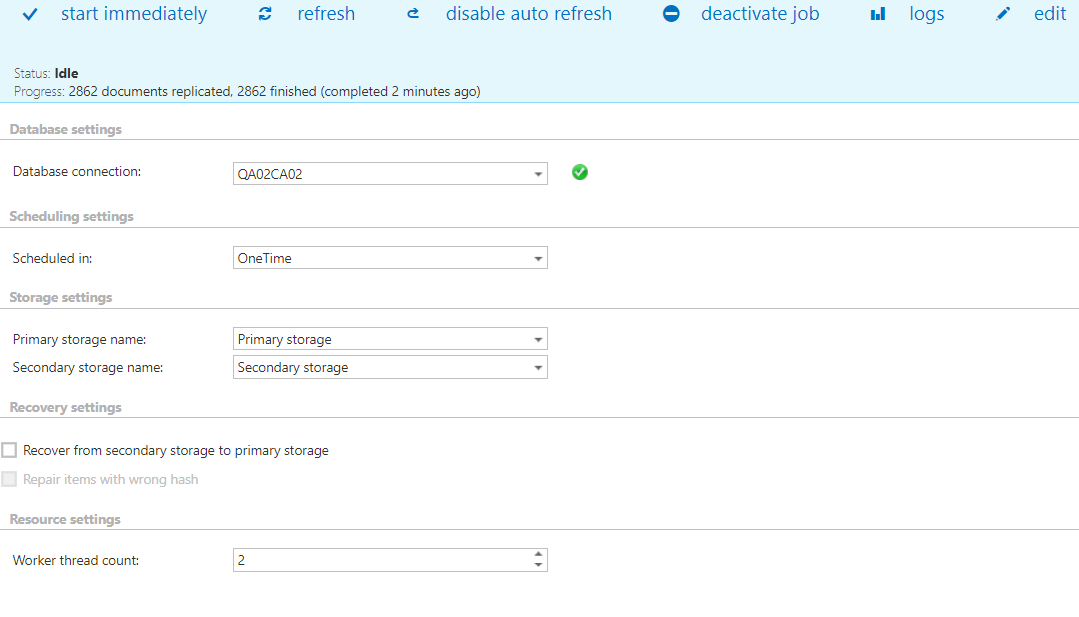The height and width of the screenshot is (617, 1079).
Task: Click the logs bar chart icon
Action: [878, 15]
